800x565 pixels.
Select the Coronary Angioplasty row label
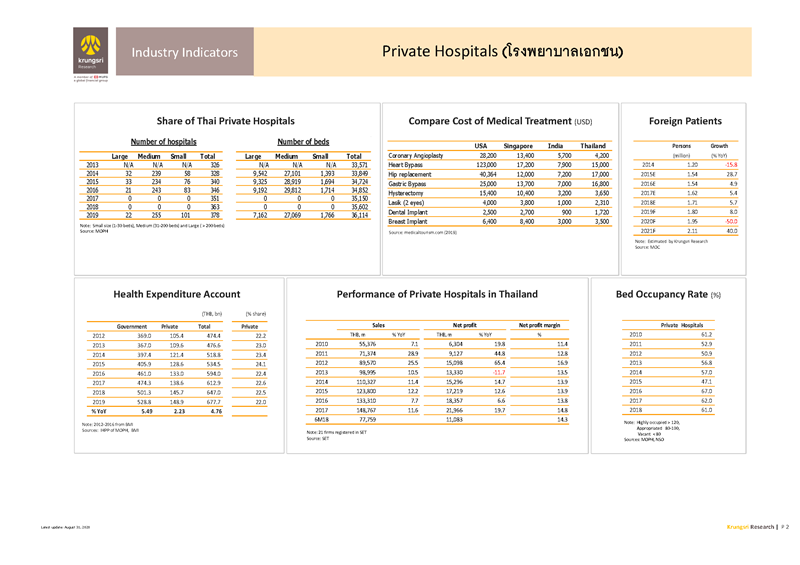[x=420, y=156]
